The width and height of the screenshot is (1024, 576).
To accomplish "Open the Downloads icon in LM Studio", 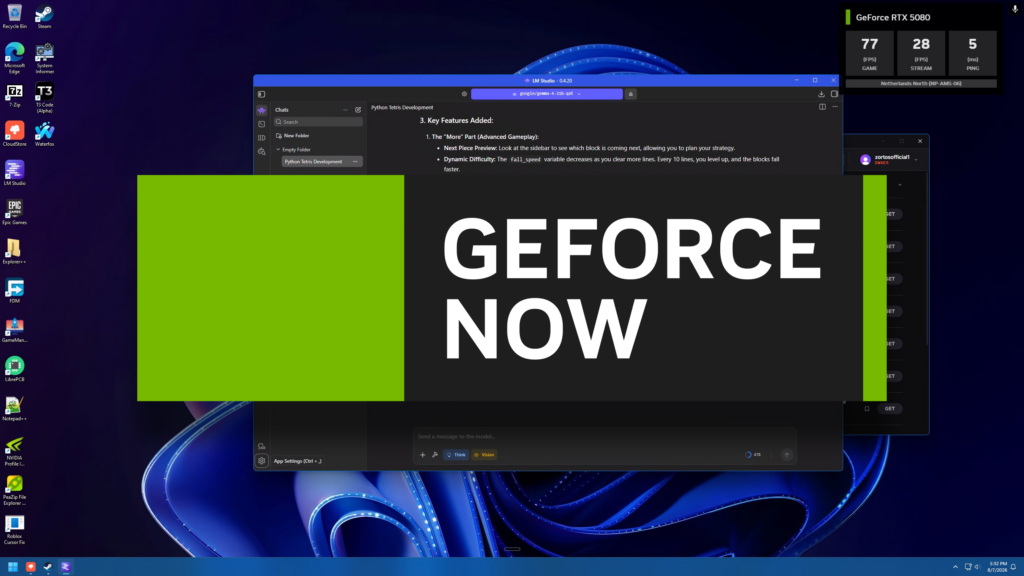I will (822, 94).
